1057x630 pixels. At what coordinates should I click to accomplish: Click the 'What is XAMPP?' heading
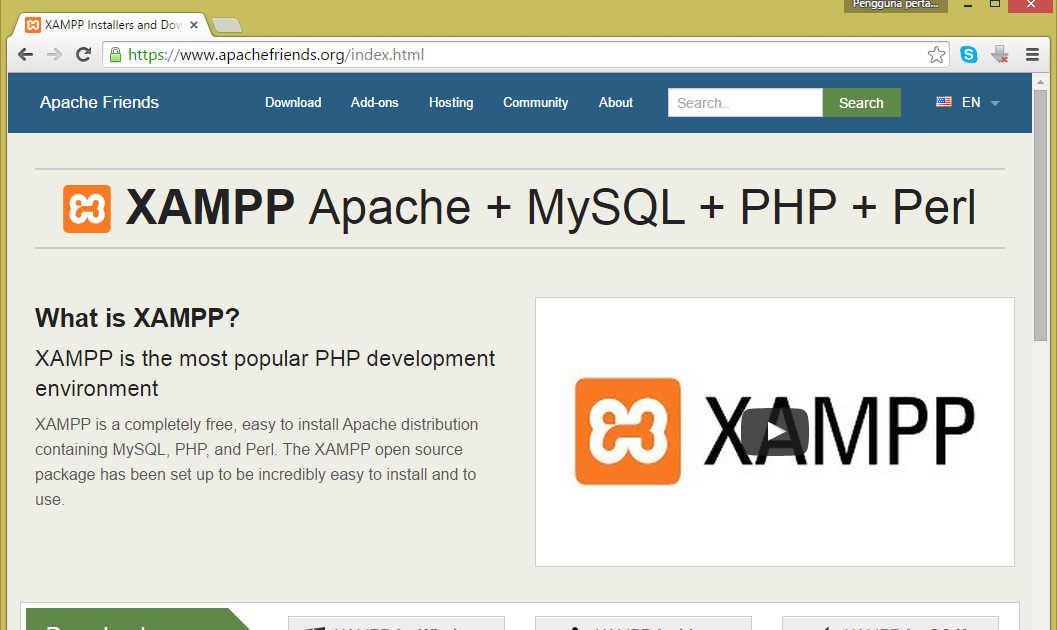138,318
